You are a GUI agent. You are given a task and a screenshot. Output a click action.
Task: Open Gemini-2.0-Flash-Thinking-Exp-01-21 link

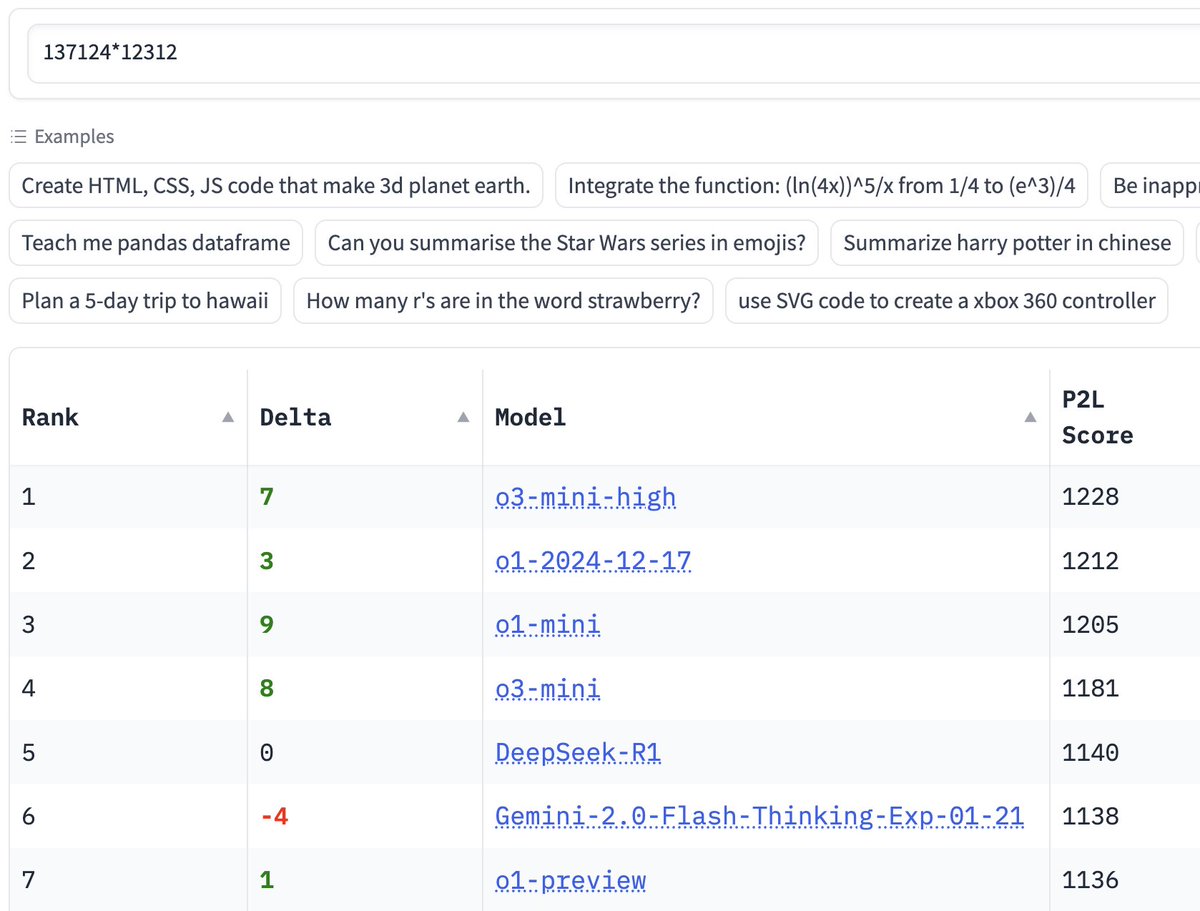(759, 817)
